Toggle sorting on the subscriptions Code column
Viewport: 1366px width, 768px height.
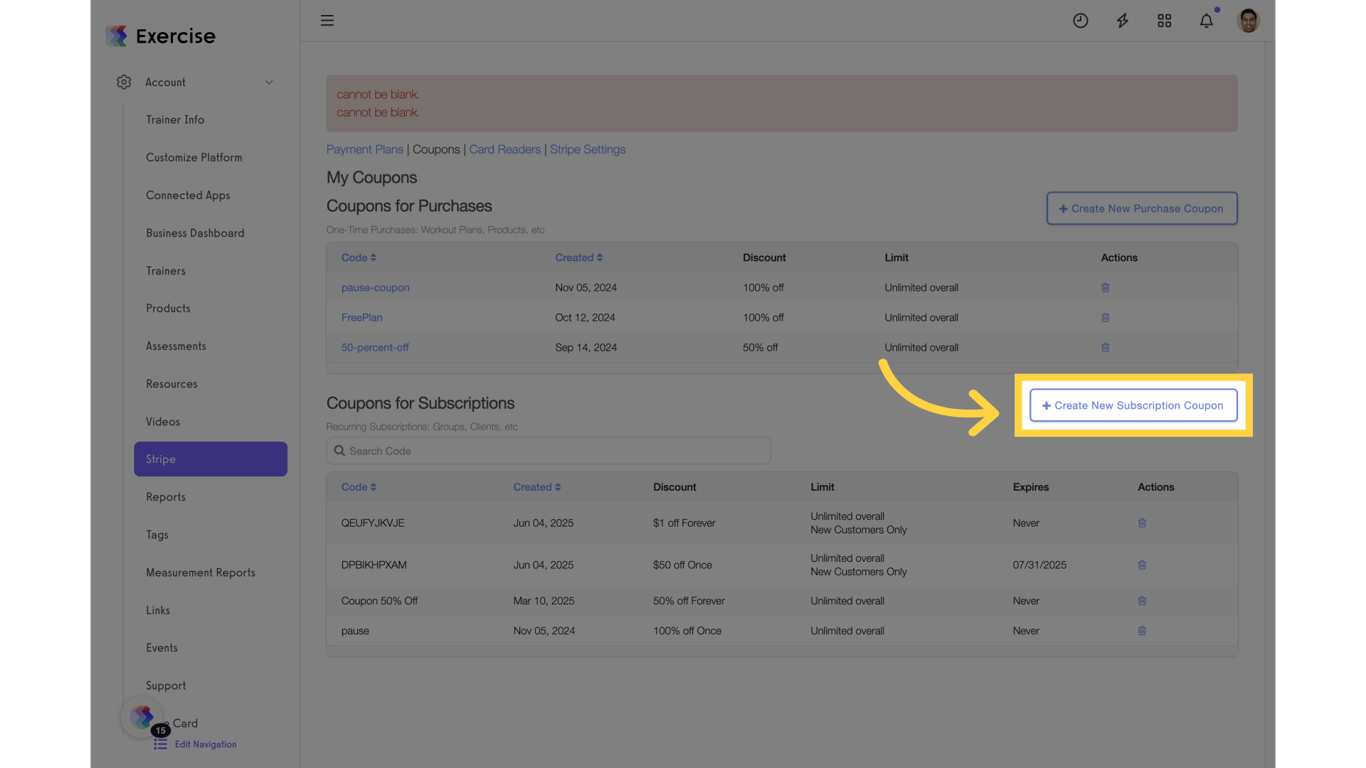(358, 487)
